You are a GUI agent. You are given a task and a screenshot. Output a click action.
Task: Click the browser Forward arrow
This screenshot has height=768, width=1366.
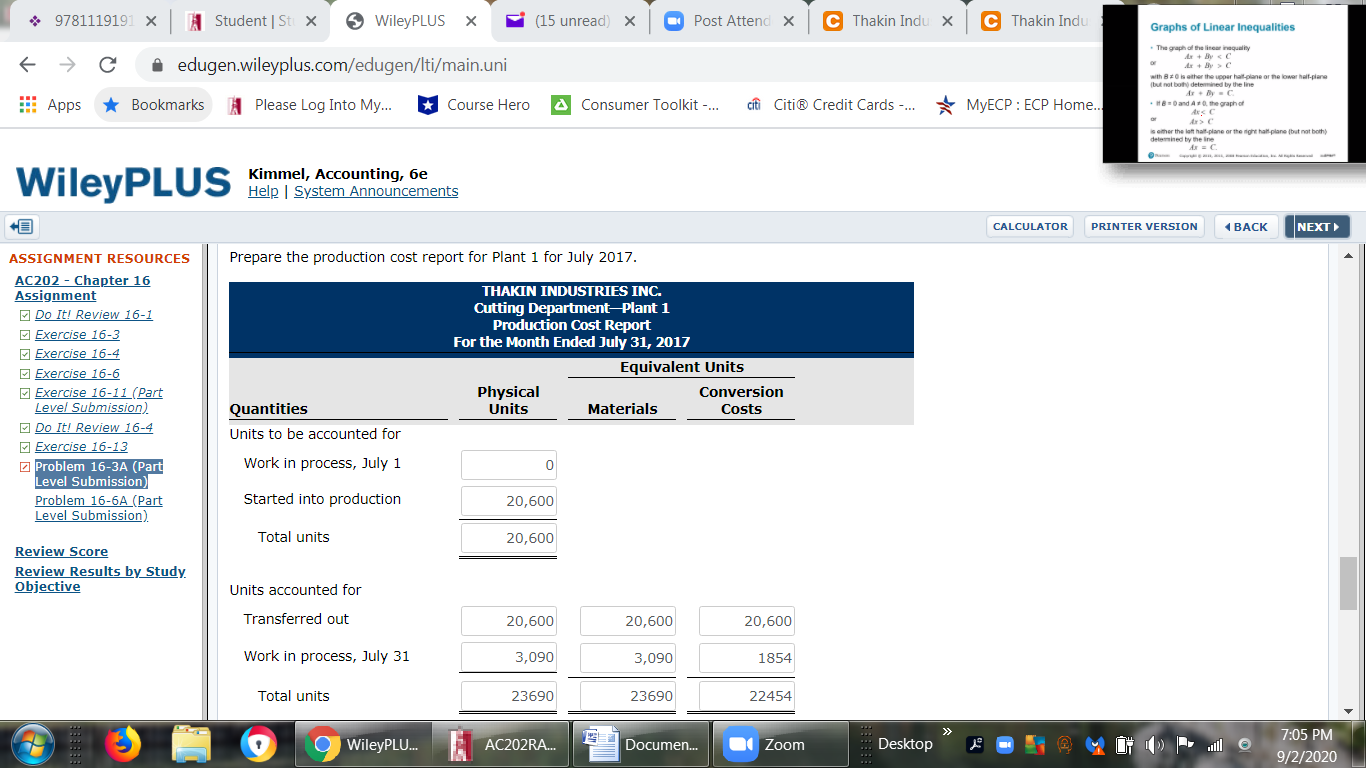[x=67, y=65]
